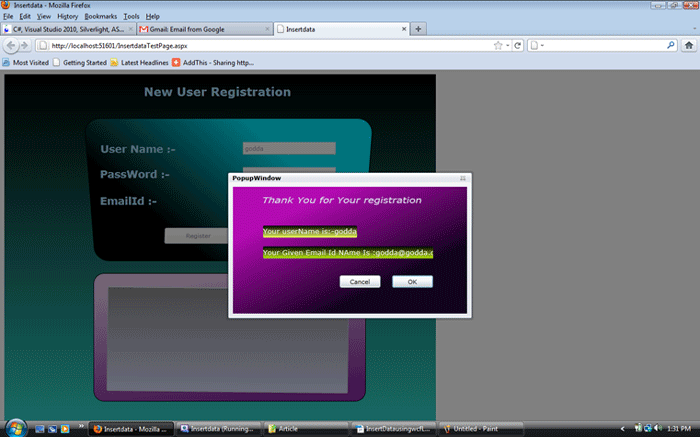The image size is (700, 437).
Task: Click Switch Between Windows quick launch icon
Action: pos(52,429)
